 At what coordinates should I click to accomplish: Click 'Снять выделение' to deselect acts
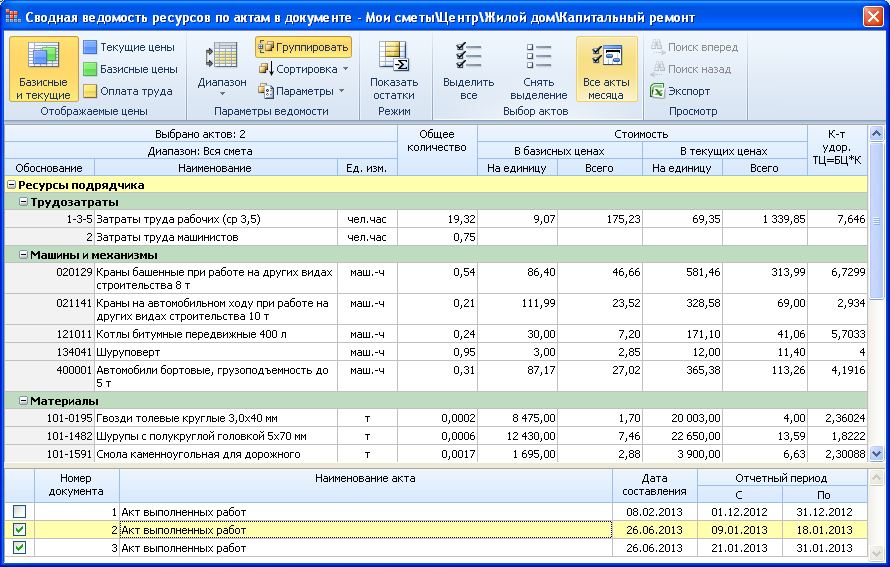(x=538, y=69)
